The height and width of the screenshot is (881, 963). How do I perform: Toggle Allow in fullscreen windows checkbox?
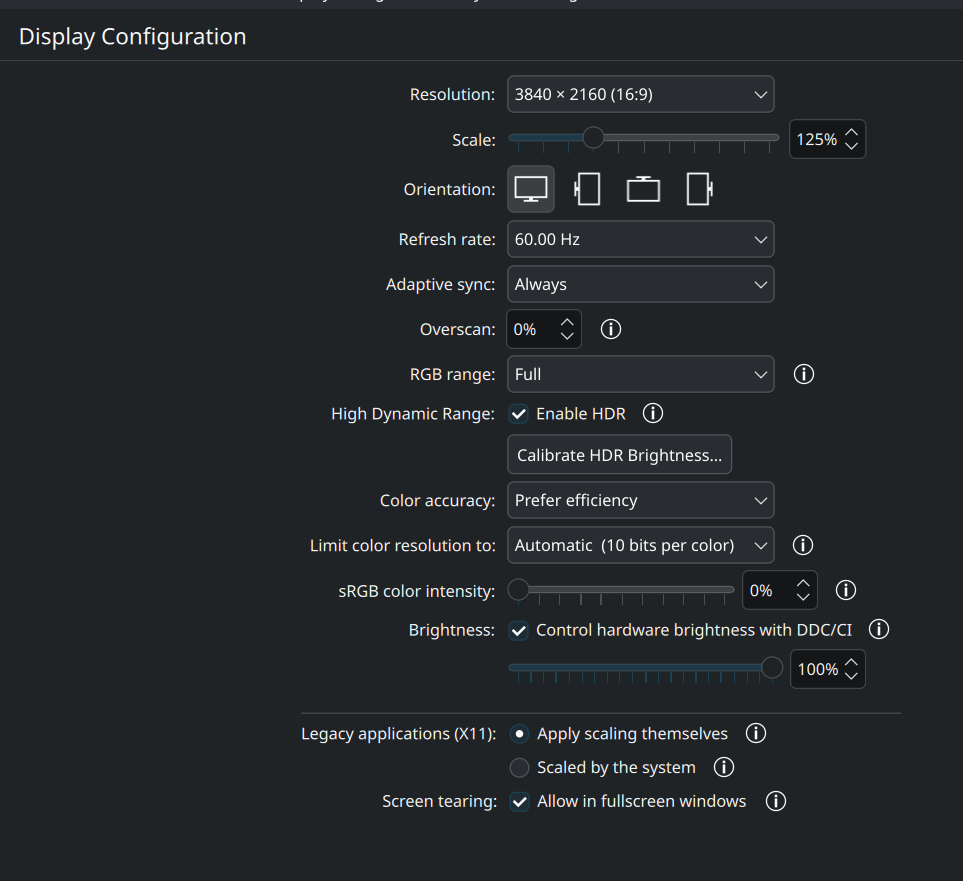click(x=519, y=802)
